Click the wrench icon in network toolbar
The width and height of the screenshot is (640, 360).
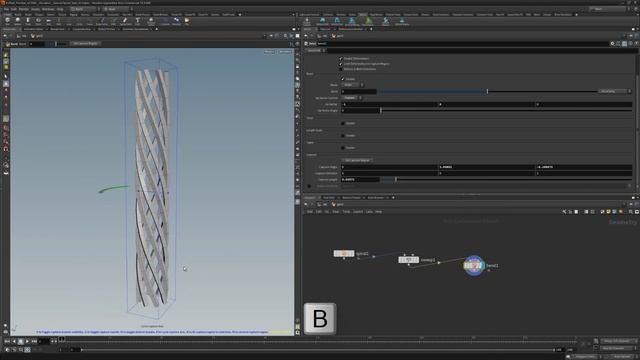(564, 212)
